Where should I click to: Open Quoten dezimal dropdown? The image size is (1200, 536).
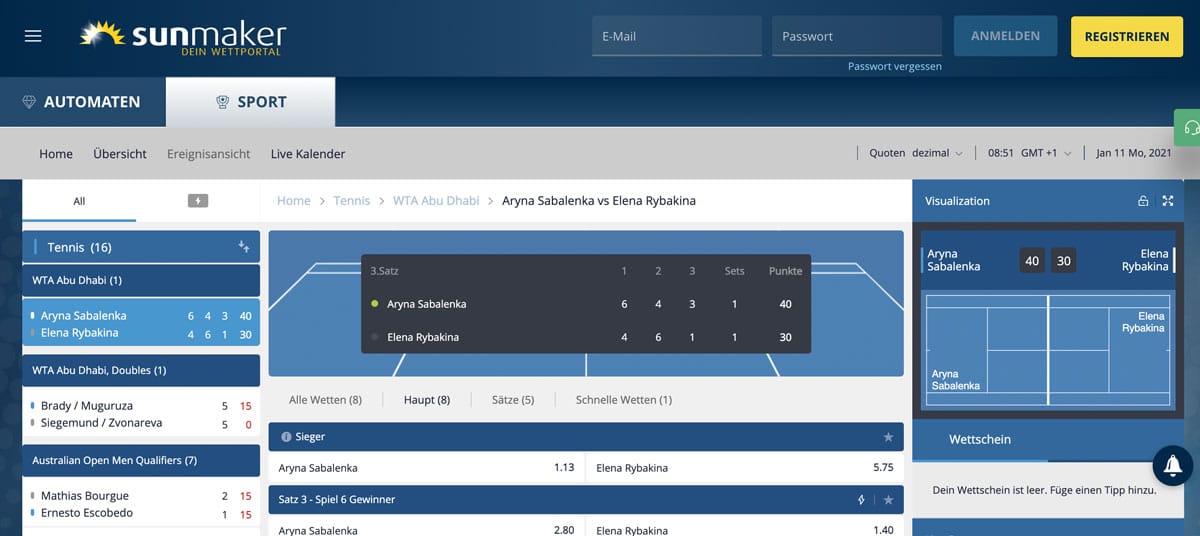(x=916, y=153)
